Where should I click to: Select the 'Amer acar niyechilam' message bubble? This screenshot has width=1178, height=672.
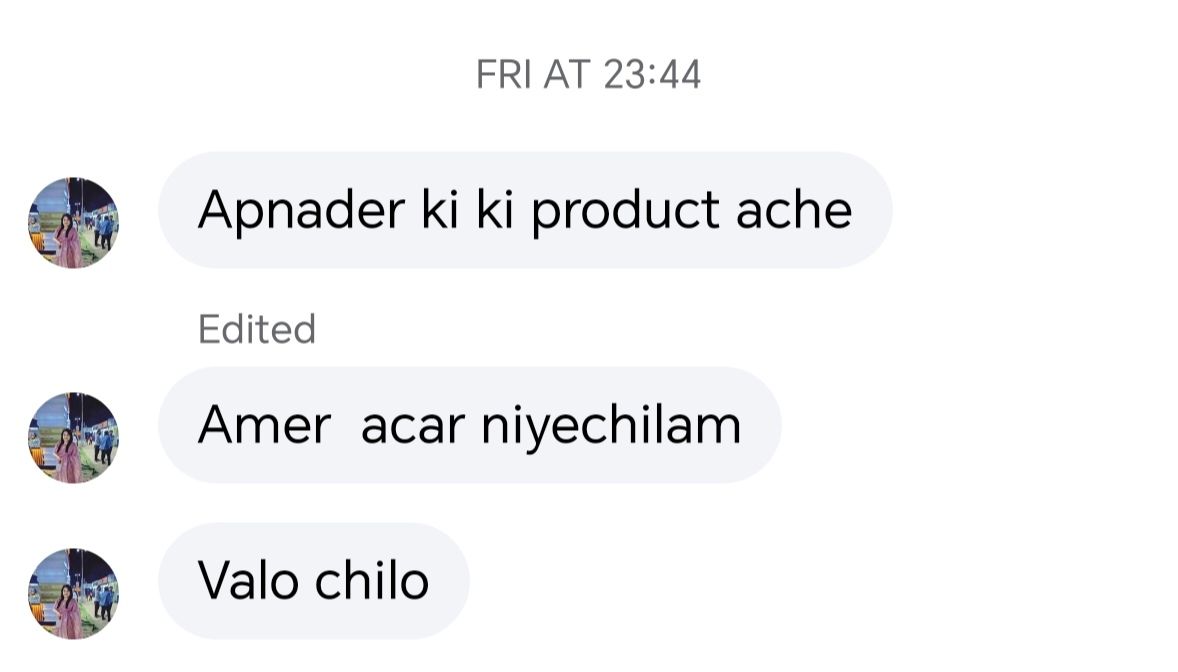[470, 425]
